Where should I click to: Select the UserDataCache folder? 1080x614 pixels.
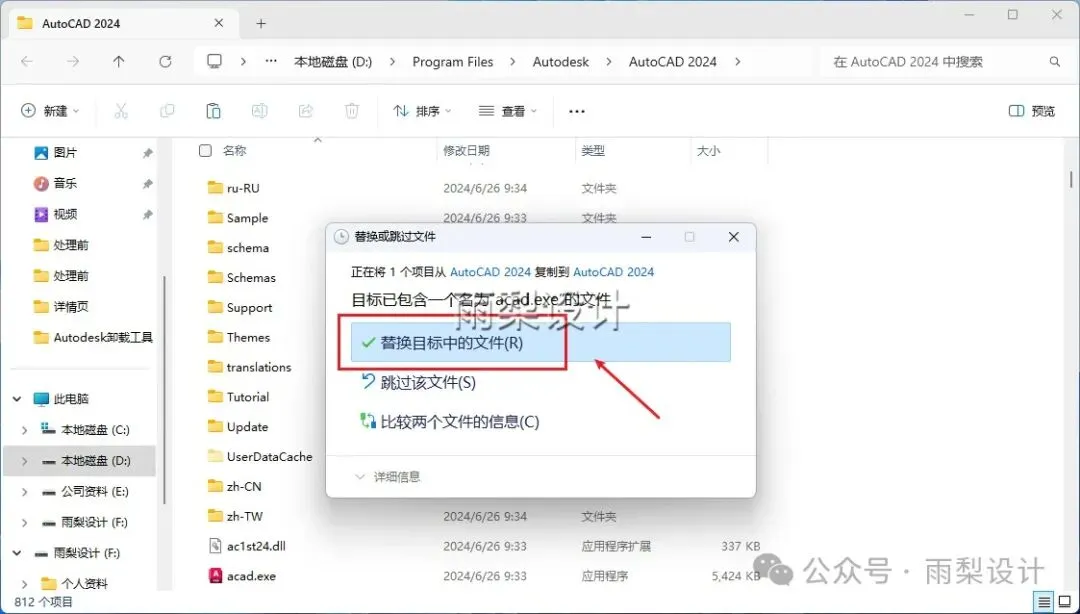(x=269, y=457)
